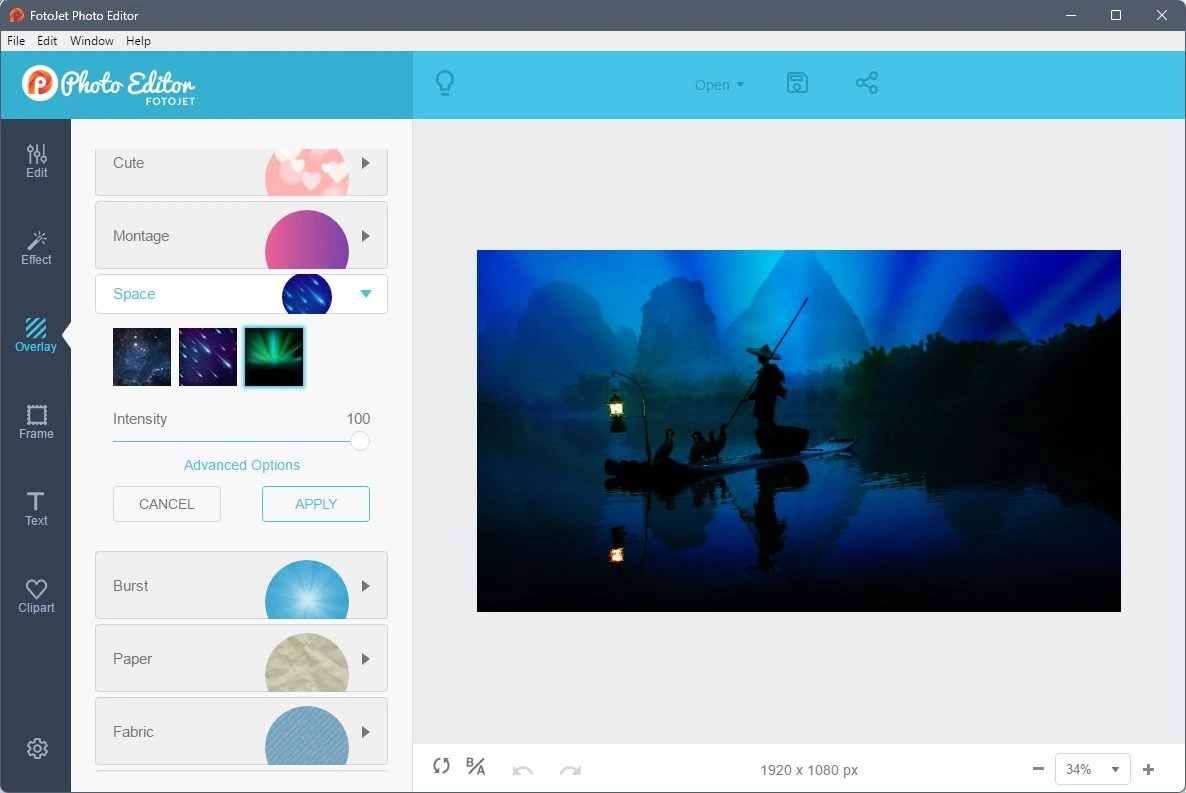The width and height of the screenshot is (1186, 793).
Task: Expand the Fabric overlay category
Action: point(241,731)
